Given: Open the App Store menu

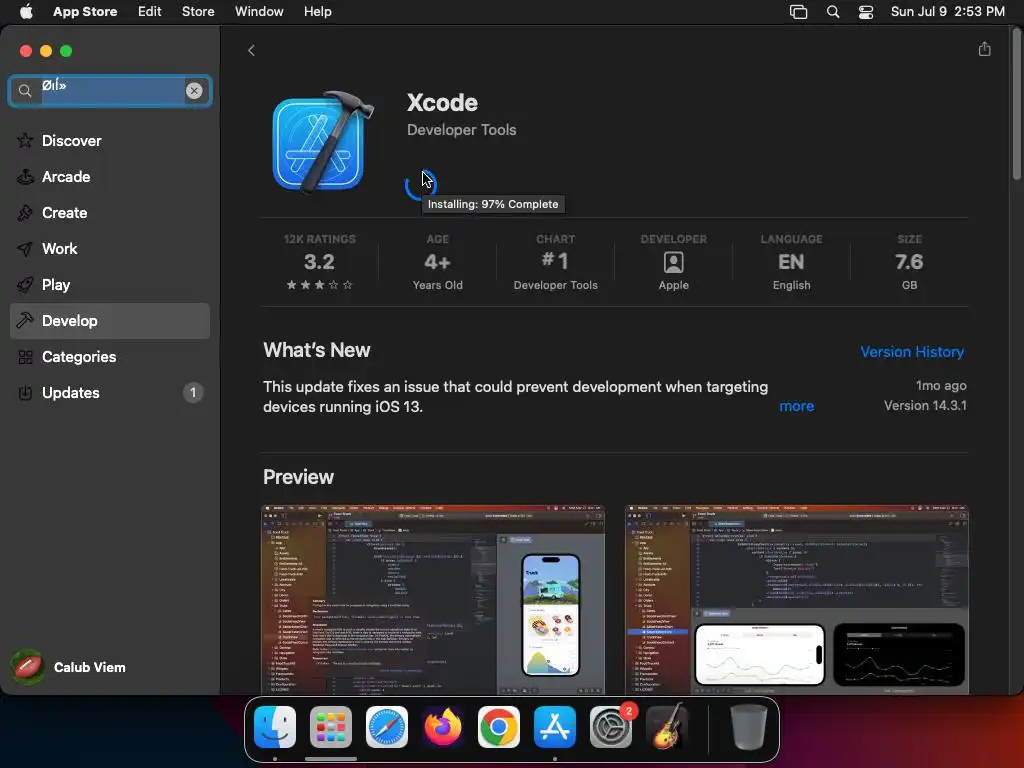Looking at the screenshot, I should pyautogui.click(x=85, y=11).
